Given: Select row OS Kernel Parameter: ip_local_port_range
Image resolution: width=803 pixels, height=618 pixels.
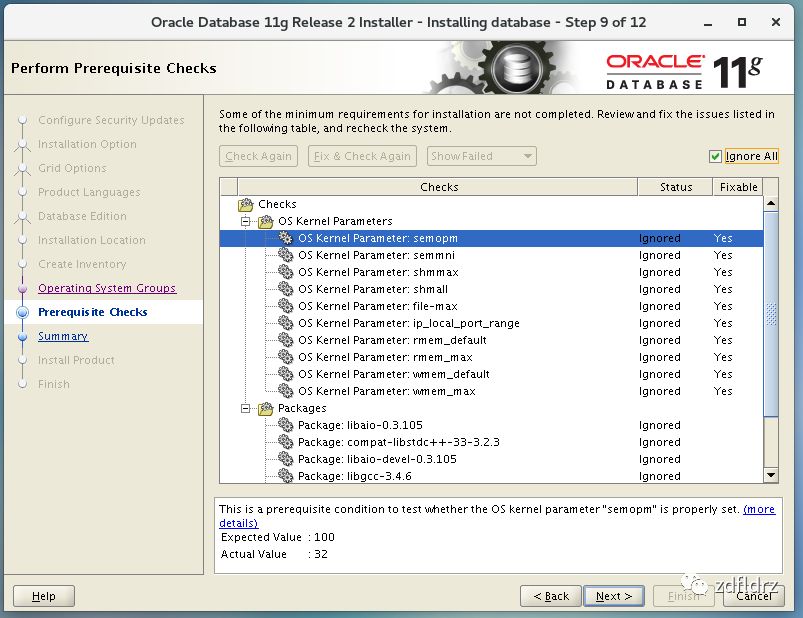Looking at the screenshot, I should pos(491,323).
